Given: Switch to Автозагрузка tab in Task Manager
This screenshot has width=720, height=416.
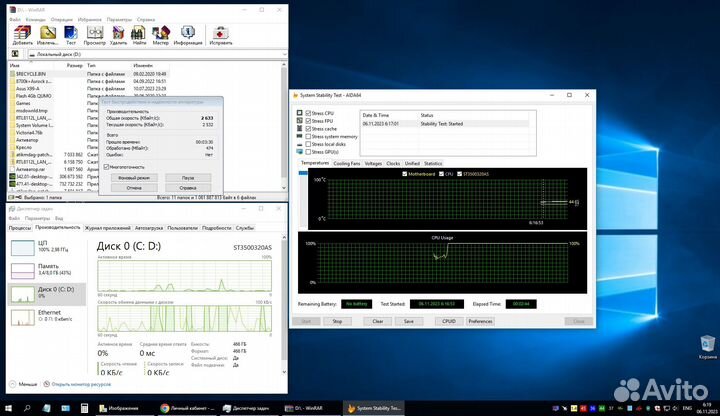Looking at the screenshot, I should coord(149,228).
